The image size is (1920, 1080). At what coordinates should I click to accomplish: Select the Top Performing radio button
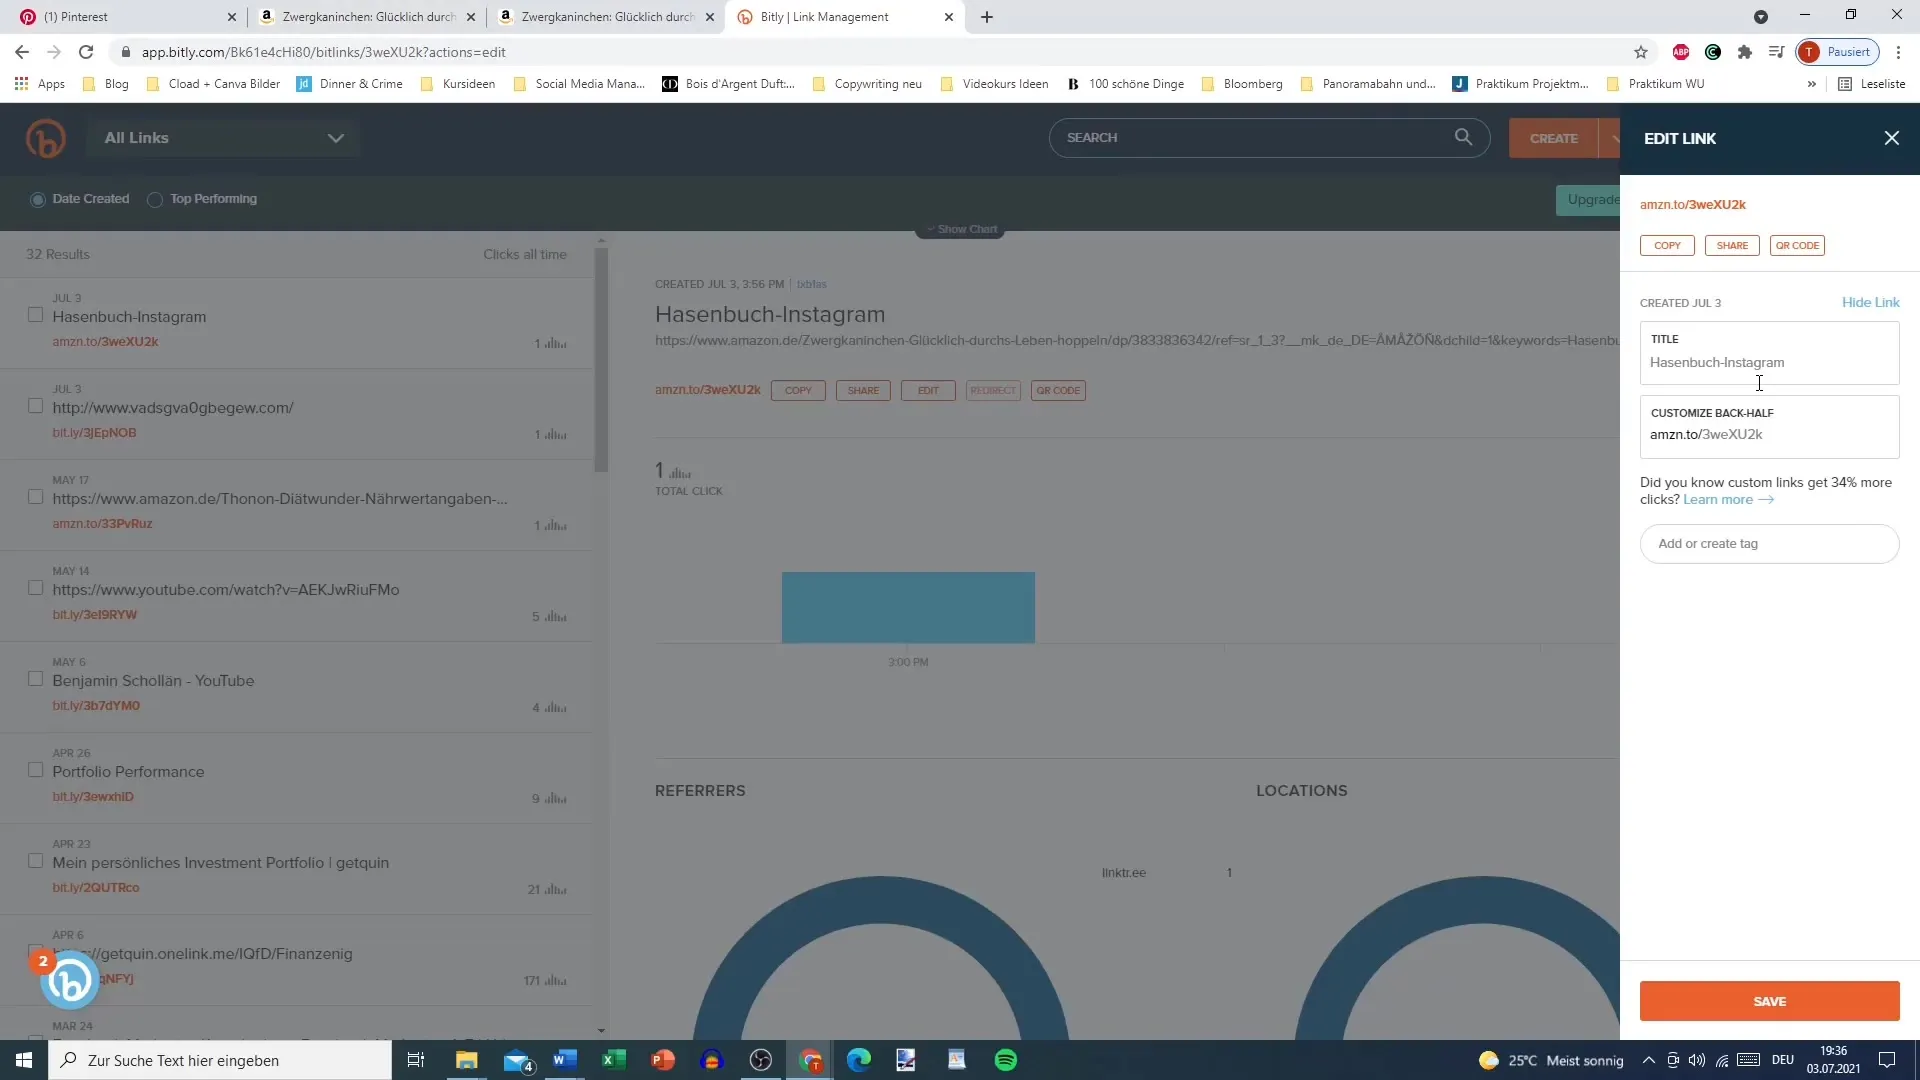pos(154,199)
